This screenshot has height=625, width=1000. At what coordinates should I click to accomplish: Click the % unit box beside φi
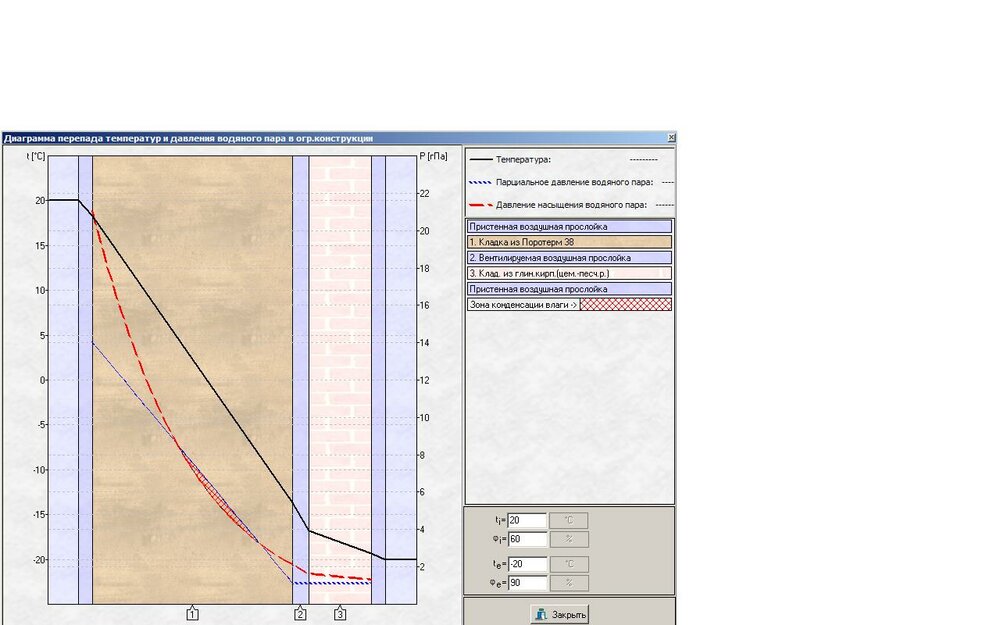coord(569,539)
